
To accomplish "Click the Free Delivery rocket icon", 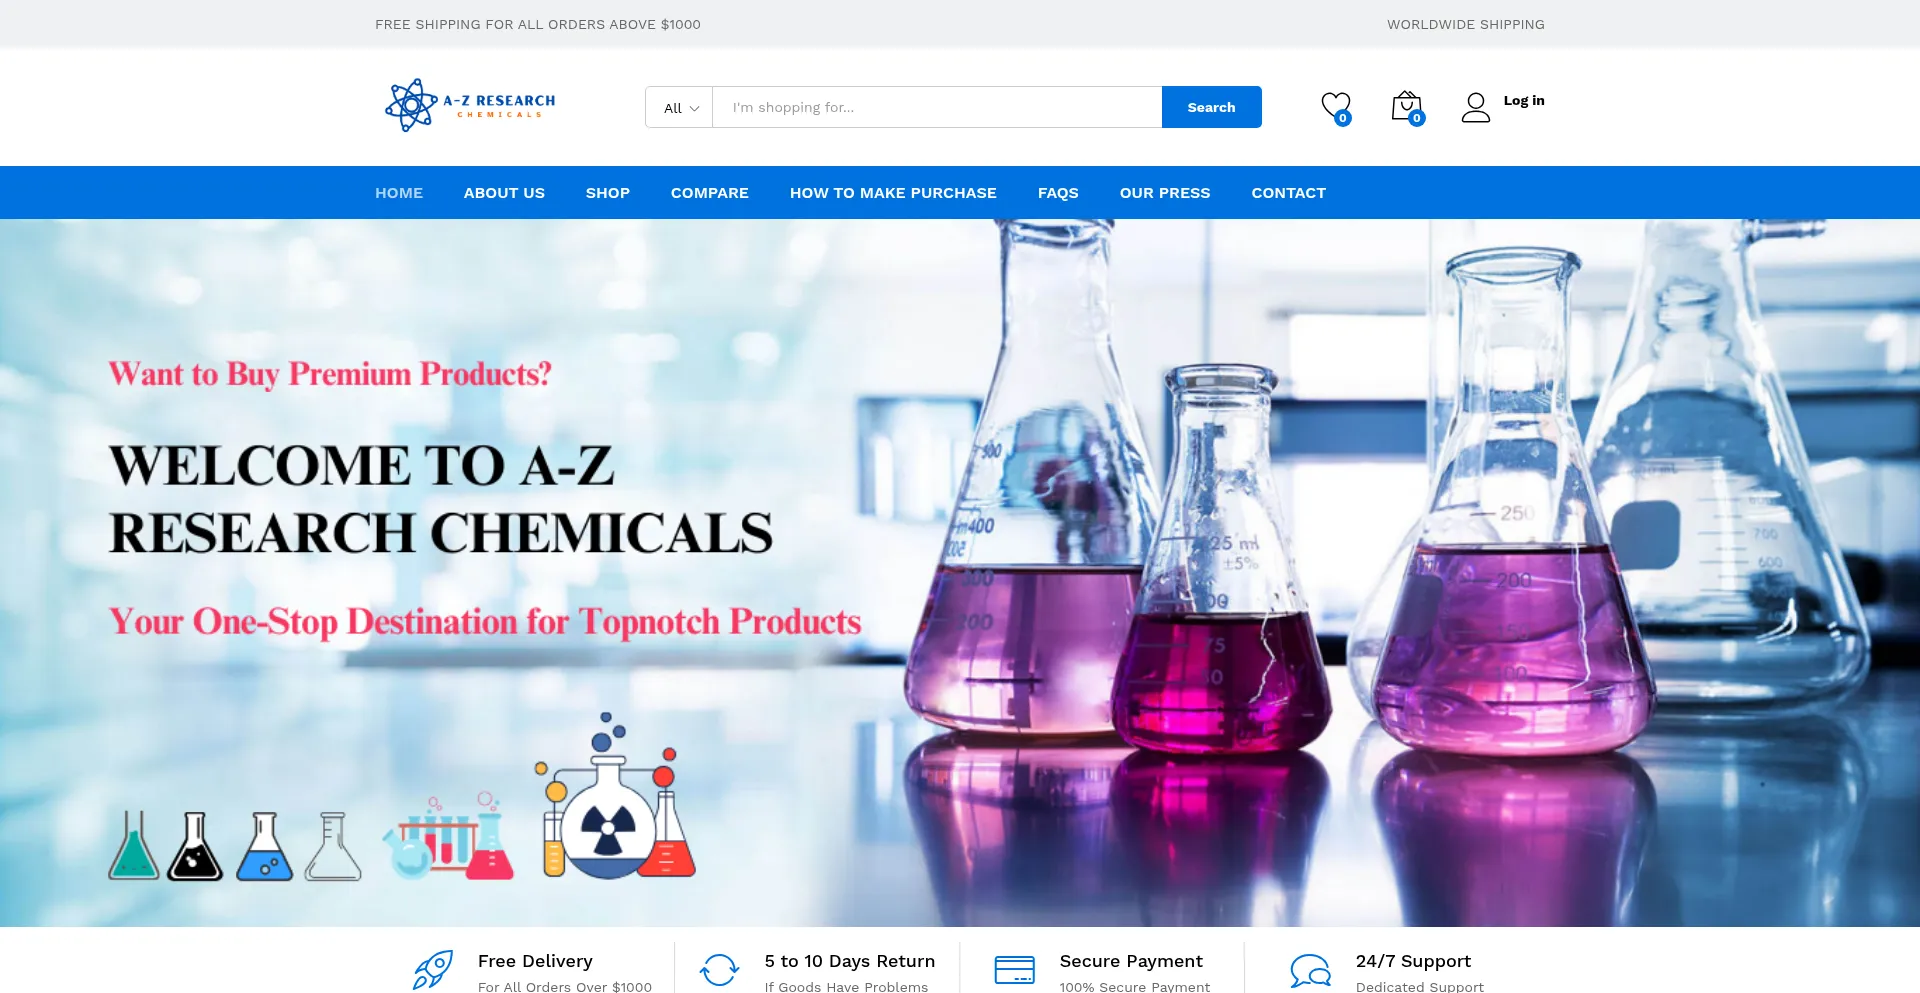I will 433,970.
